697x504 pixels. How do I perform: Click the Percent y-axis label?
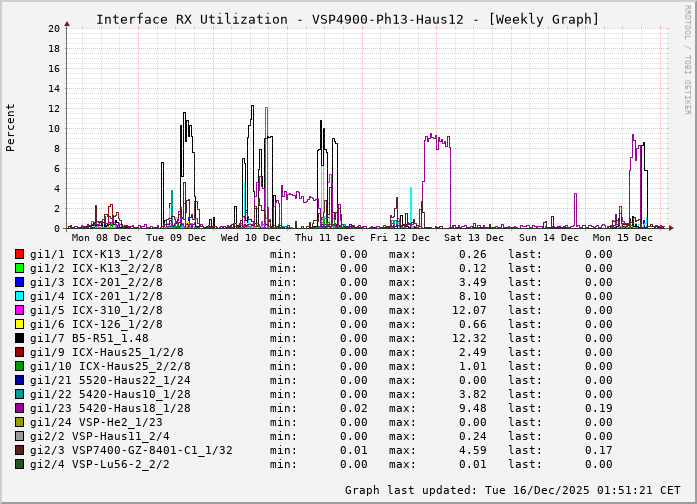[11, 128]
